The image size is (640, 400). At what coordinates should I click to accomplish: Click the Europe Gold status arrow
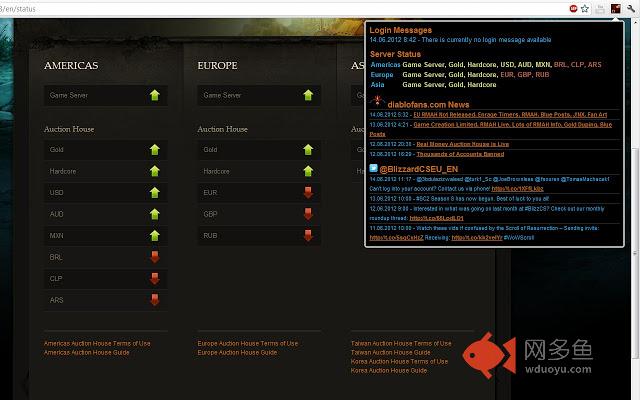point(308,150)
